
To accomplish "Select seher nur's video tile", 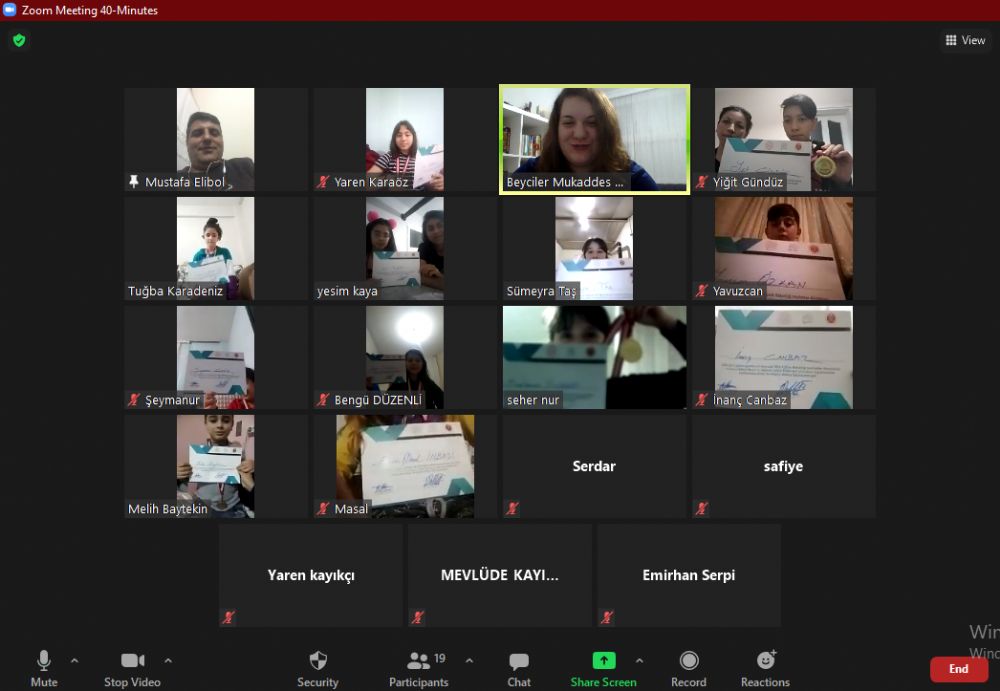I will pos(594,357).
